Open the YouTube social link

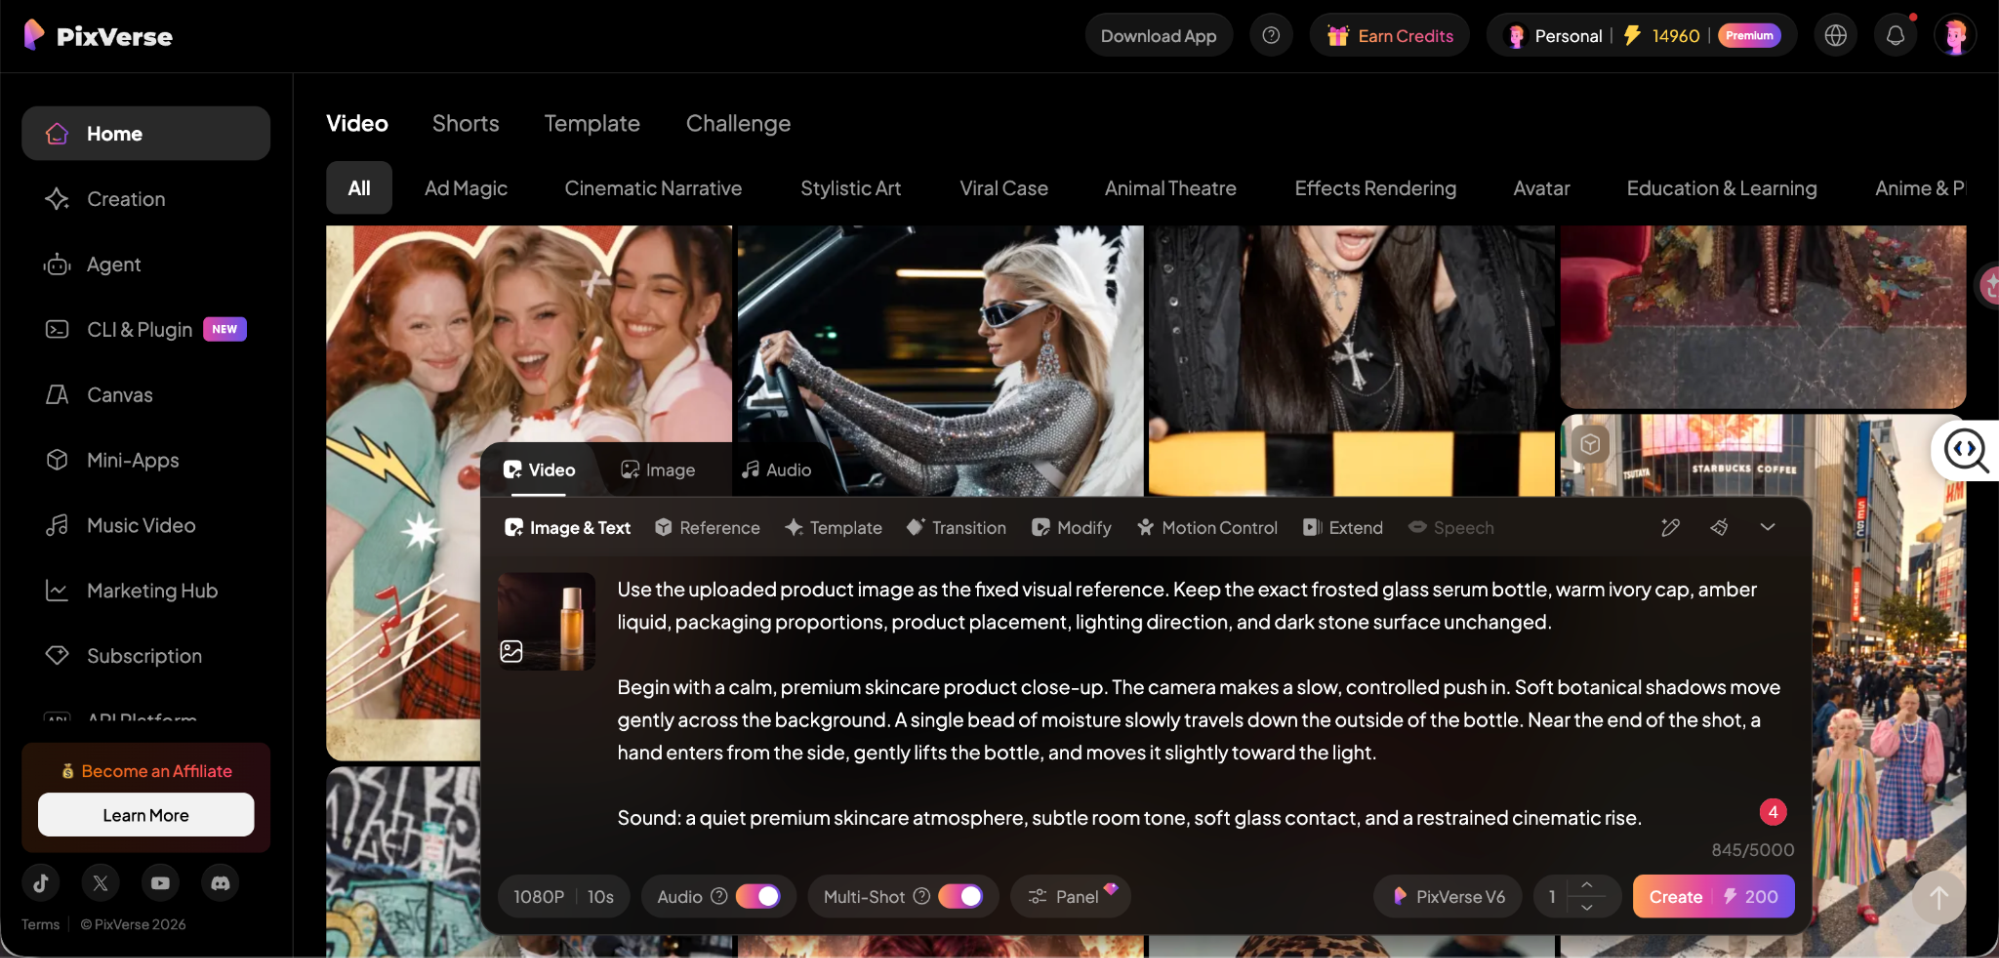coord(160,883)
